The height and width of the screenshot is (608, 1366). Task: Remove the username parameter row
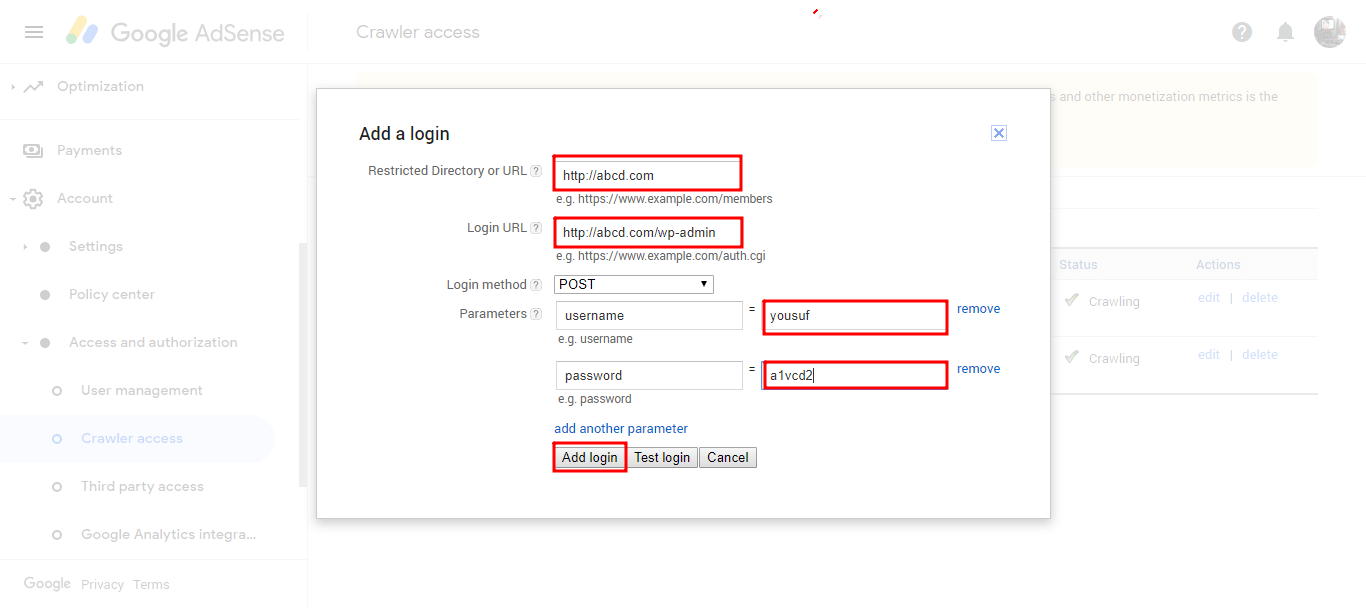pos(978,309)
